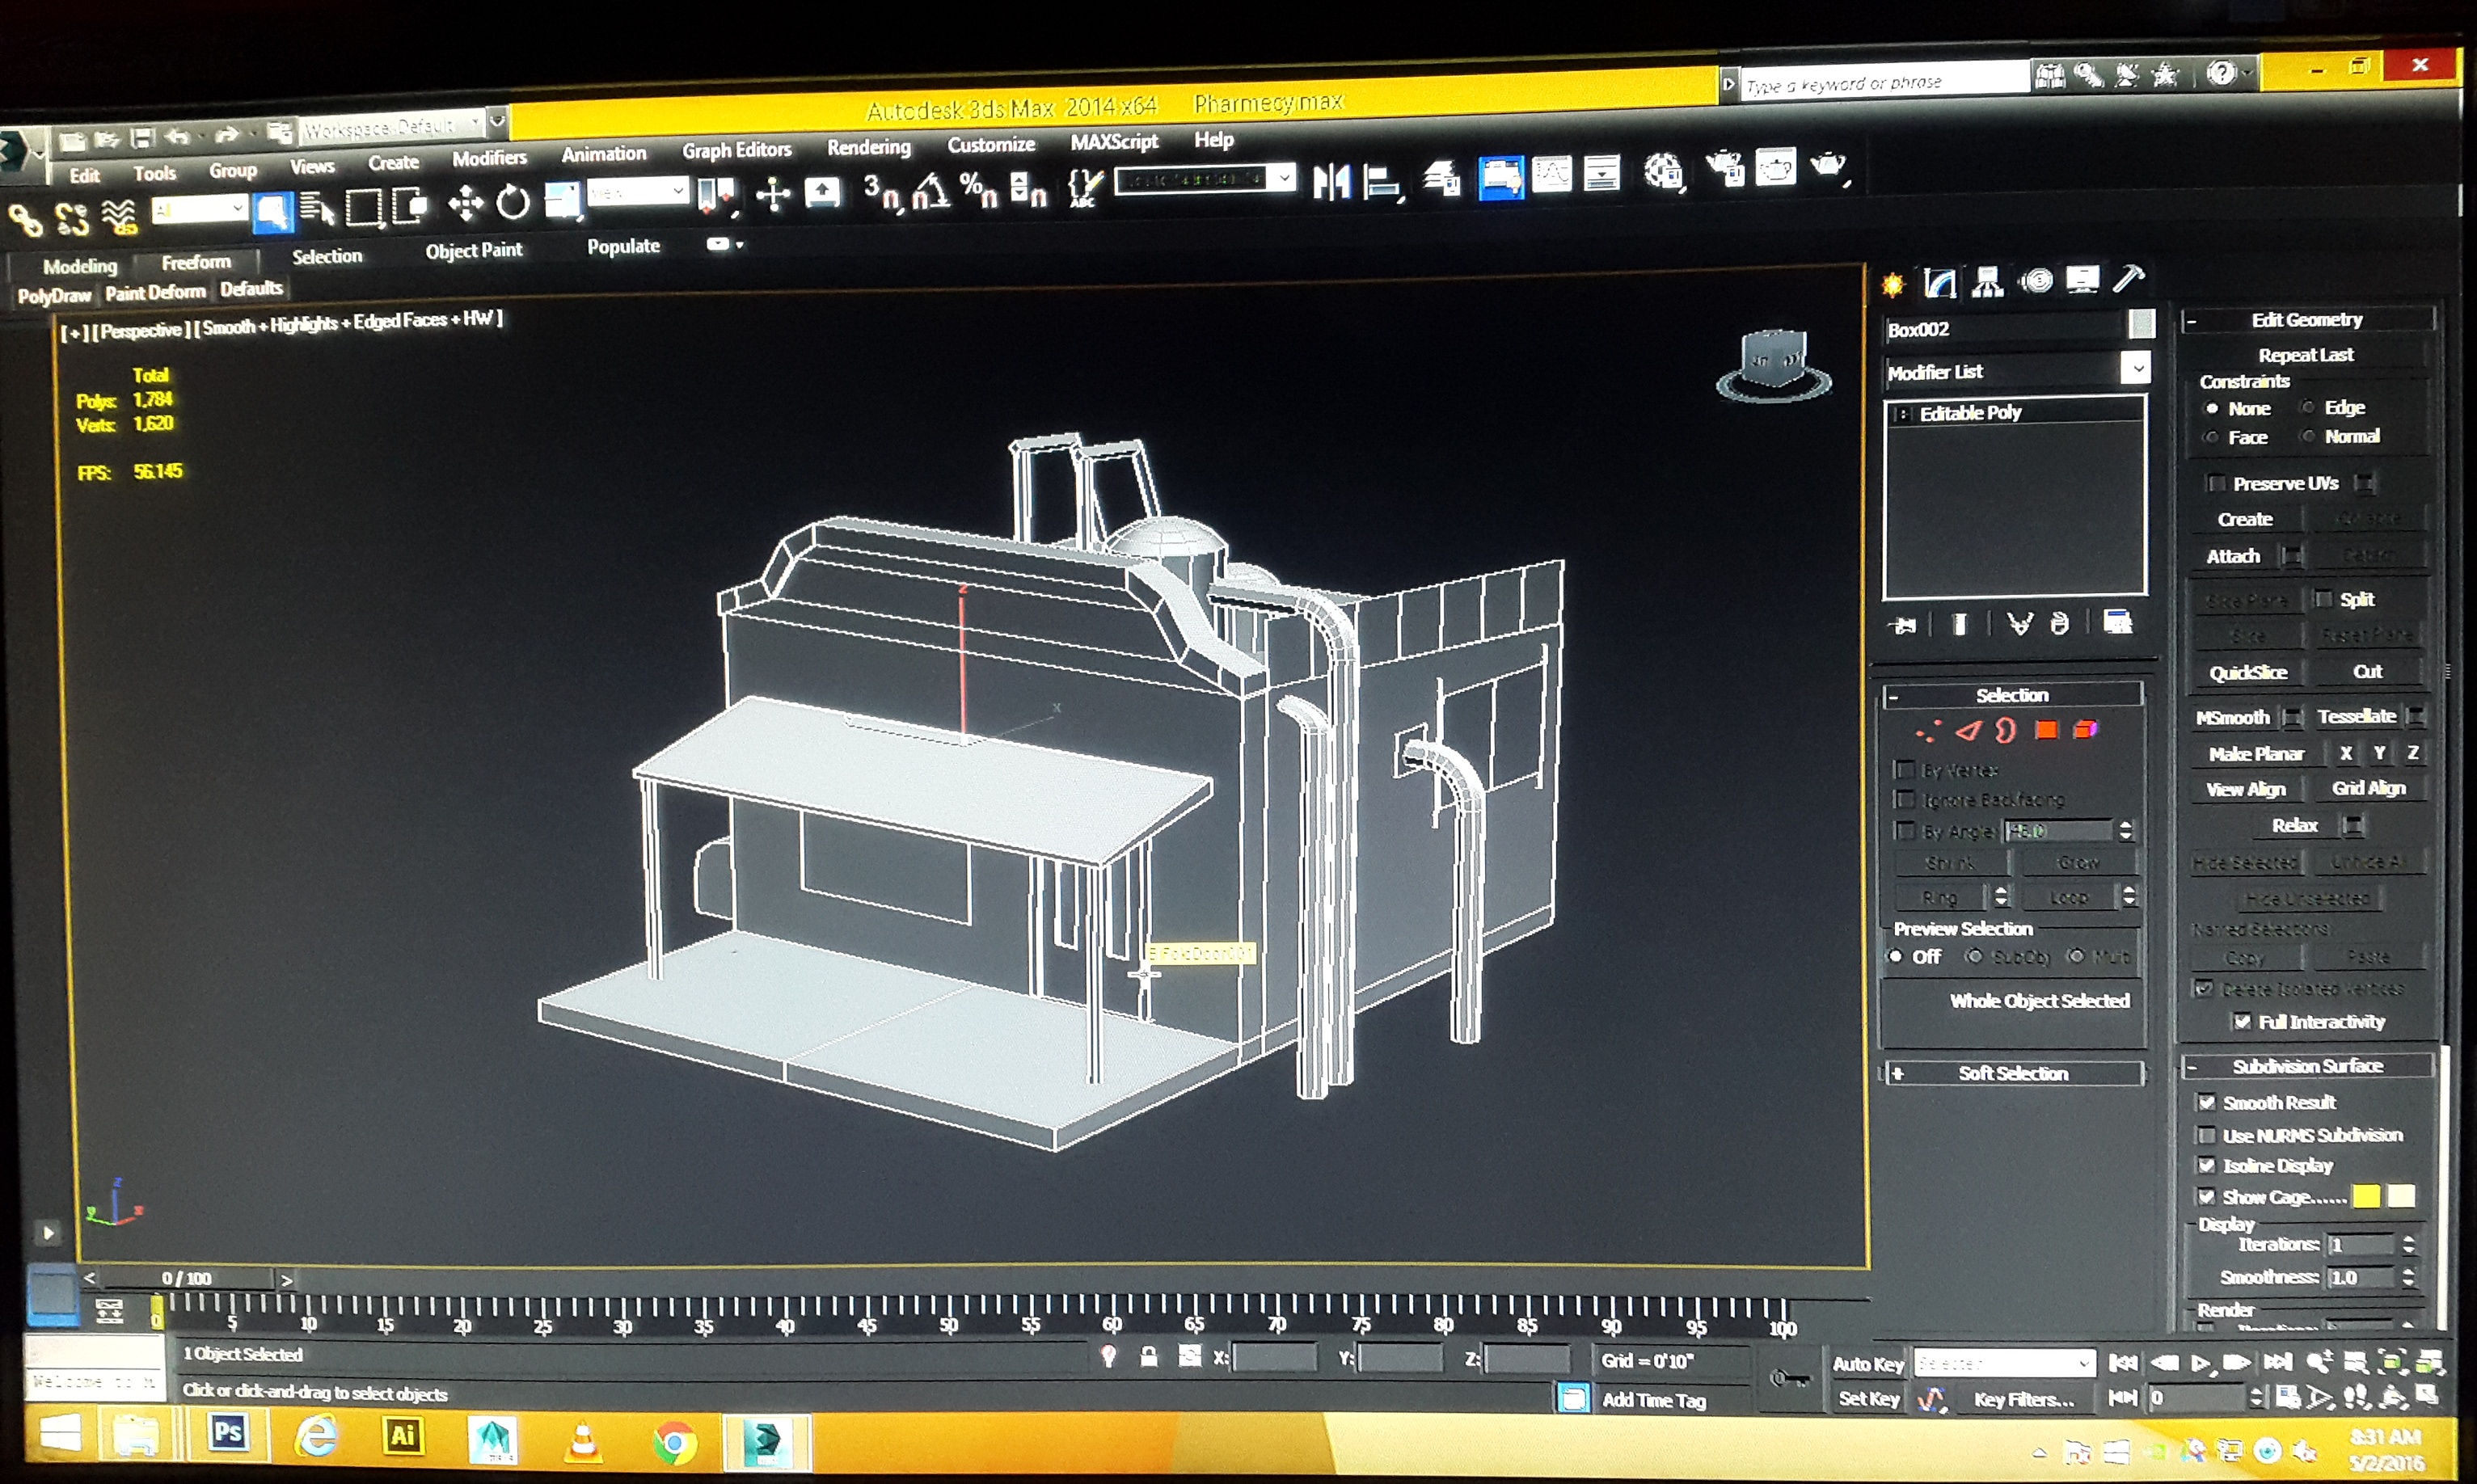Screen dimensions: 2477x1484
Task: Switch to the Freeform ribbon tab
Action: pos(196,262)
